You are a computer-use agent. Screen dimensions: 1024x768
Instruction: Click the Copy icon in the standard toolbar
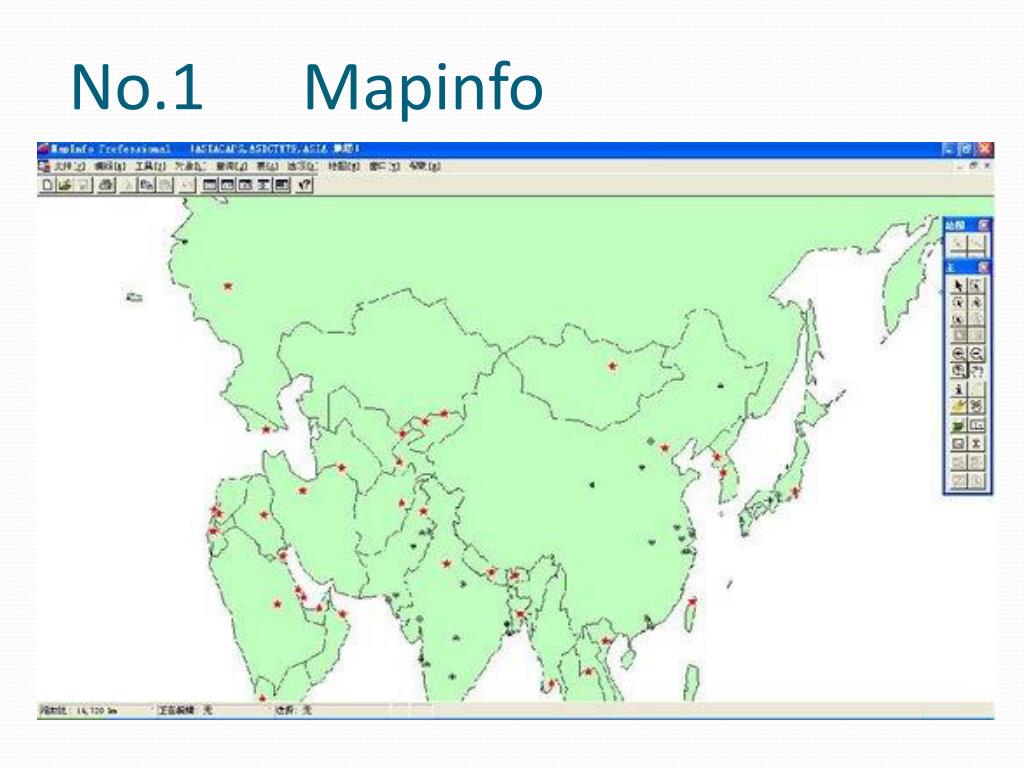[148, 185]
